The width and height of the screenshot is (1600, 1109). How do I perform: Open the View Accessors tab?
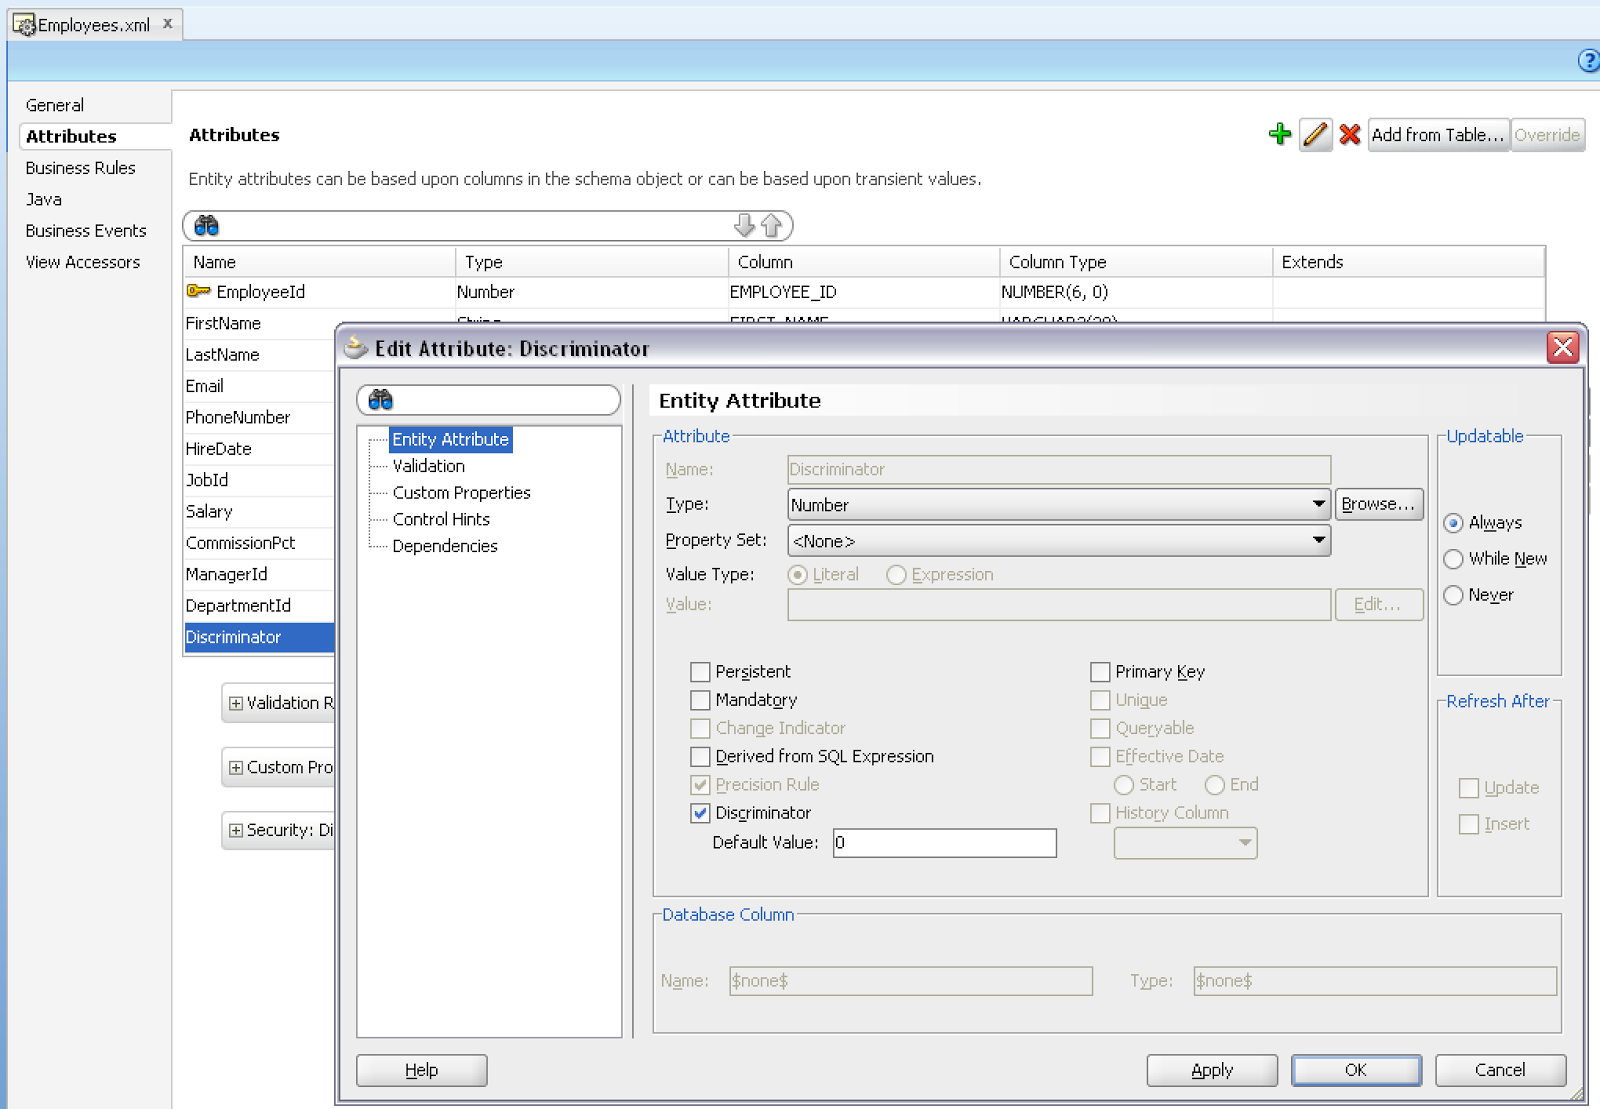(x=83, y=262)
